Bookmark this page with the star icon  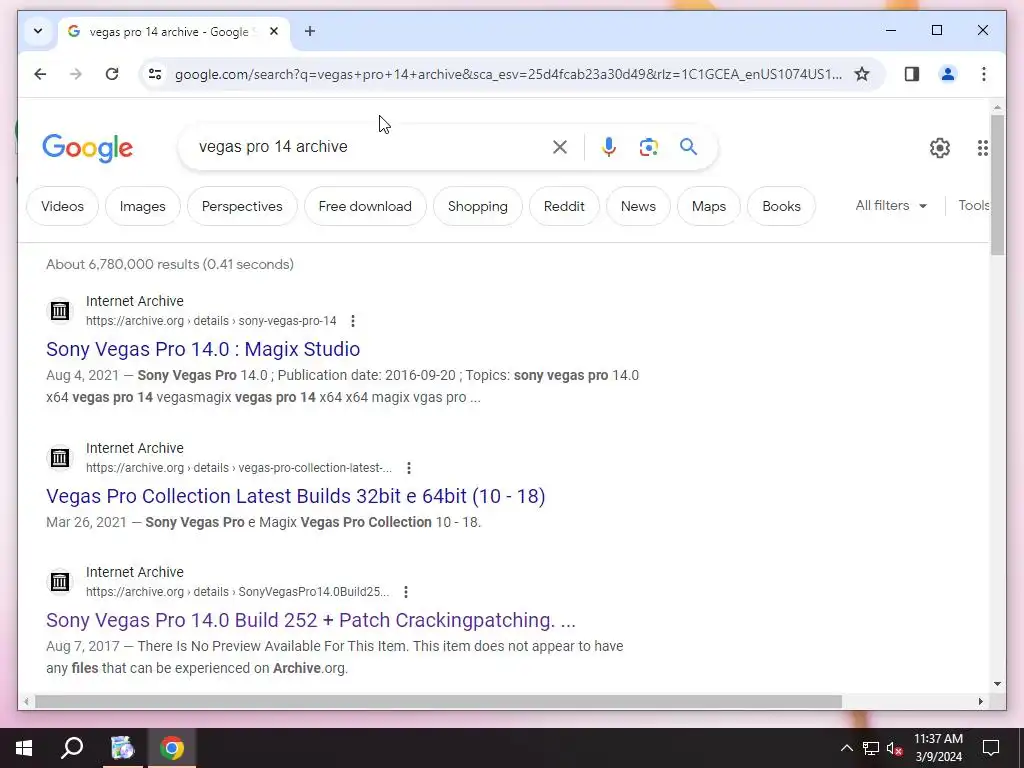coord(862,74)
